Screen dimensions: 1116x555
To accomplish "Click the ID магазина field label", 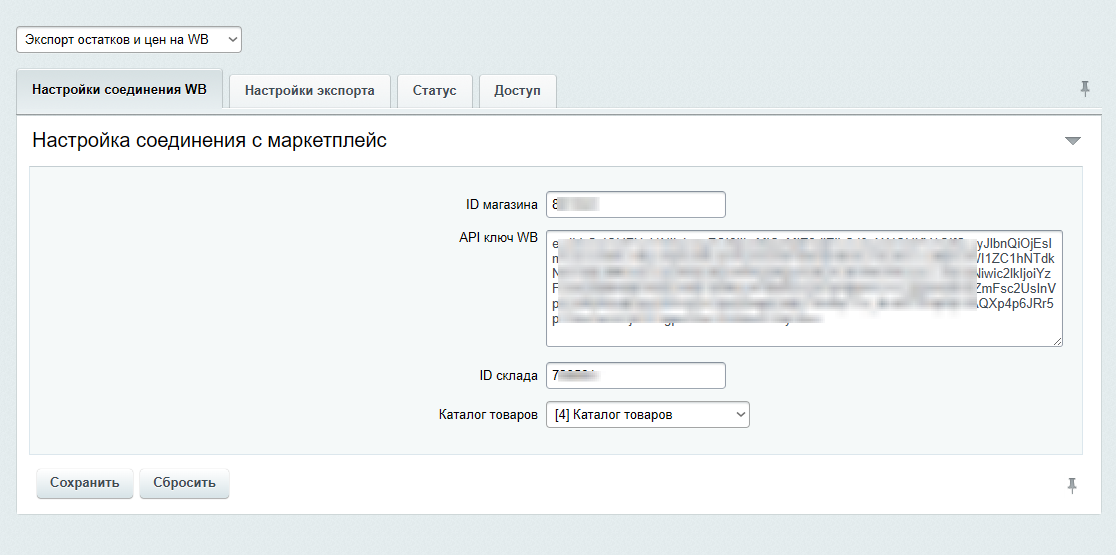I will (x=501, y=204).
